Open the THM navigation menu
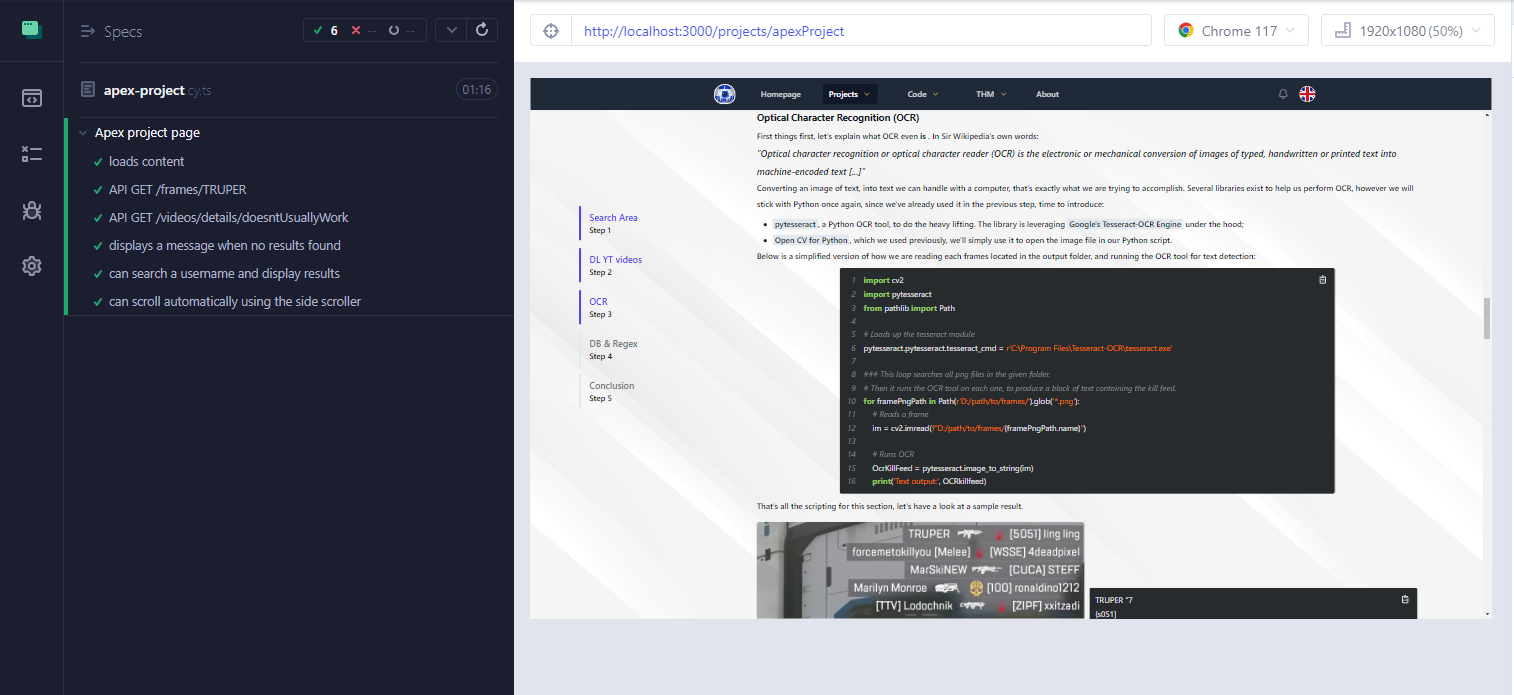Viewport: 1514px width, 695px height. [x=990, y=94]
